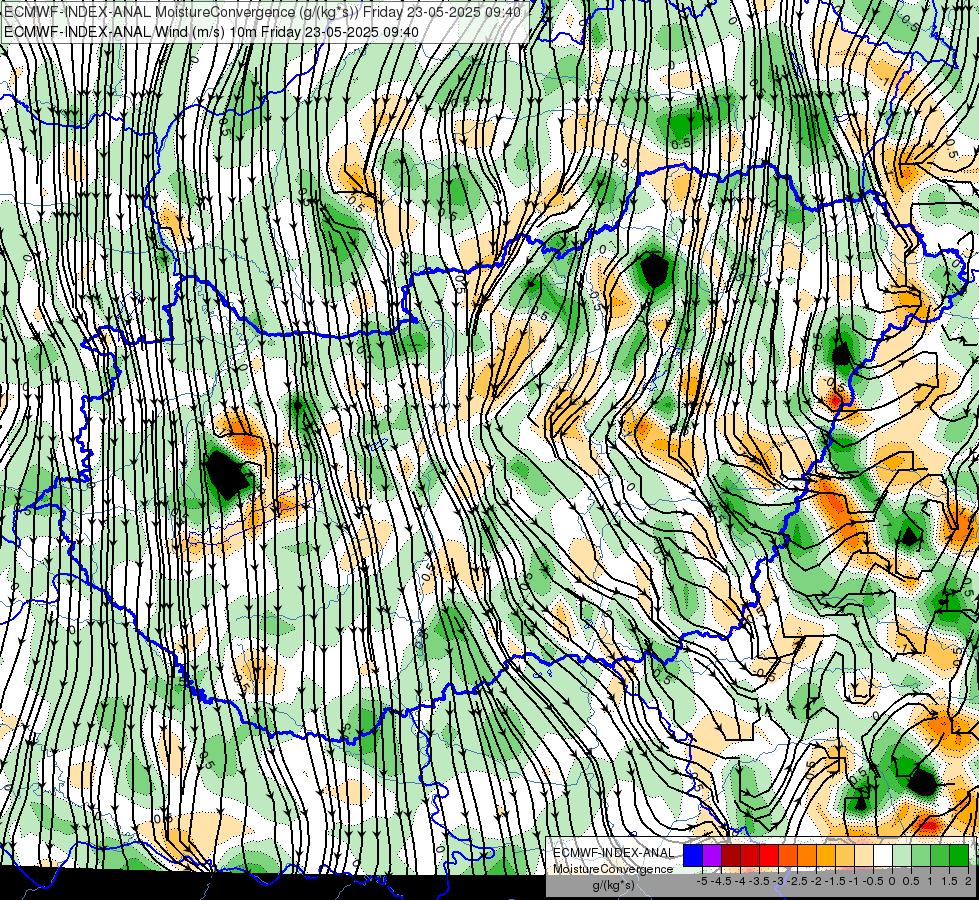
Task: Click the legend's MoistureConvergence label
Action: [613, 869]
